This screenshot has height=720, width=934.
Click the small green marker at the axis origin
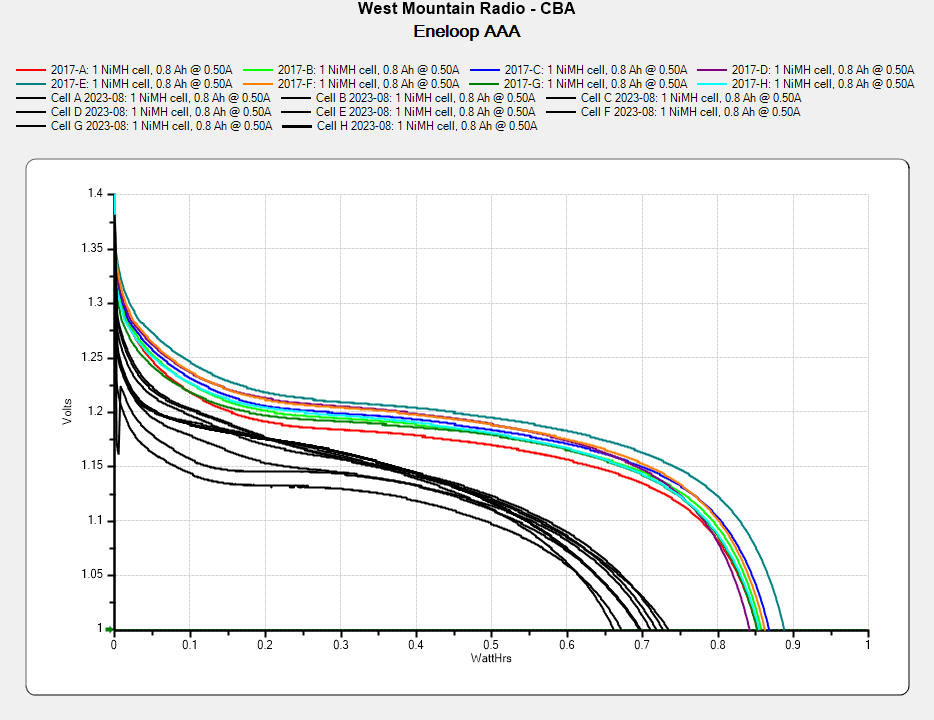(109, 630)
